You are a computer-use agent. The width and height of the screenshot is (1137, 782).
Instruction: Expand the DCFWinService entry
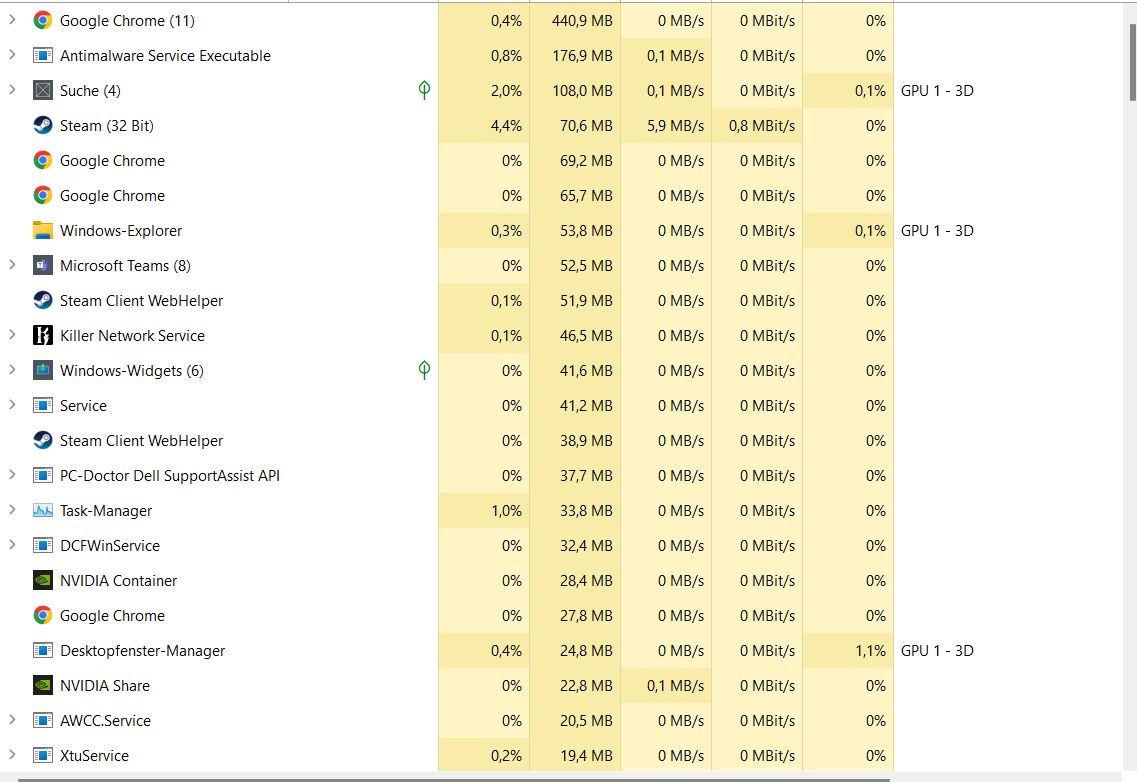click(x=12, y=545)
